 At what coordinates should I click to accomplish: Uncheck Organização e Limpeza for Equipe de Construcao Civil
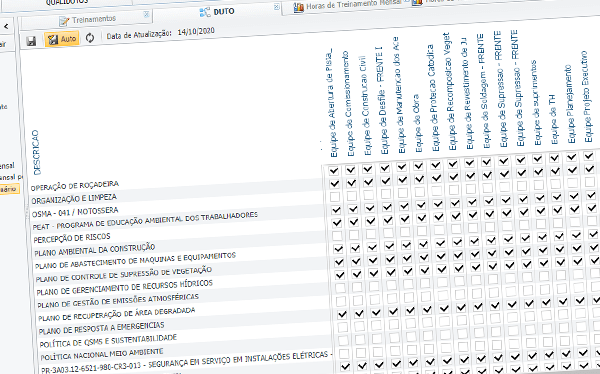368,181
